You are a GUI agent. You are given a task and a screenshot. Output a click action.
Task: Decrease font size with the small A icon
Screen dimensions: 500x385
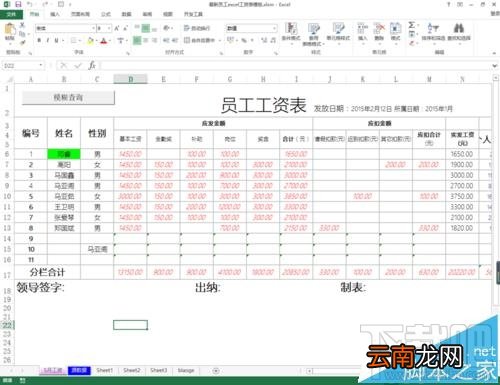point(125,29)
